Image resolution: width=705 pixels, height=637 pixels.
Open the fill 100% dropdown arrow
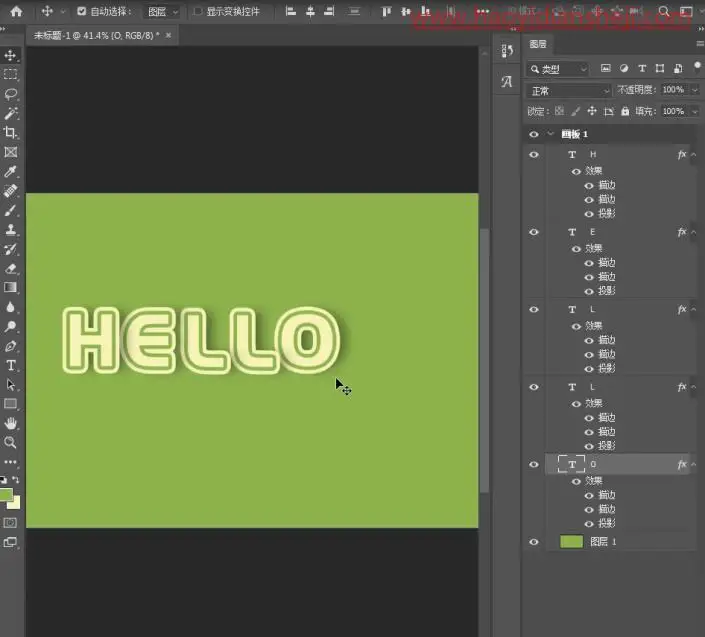(695, 111)
